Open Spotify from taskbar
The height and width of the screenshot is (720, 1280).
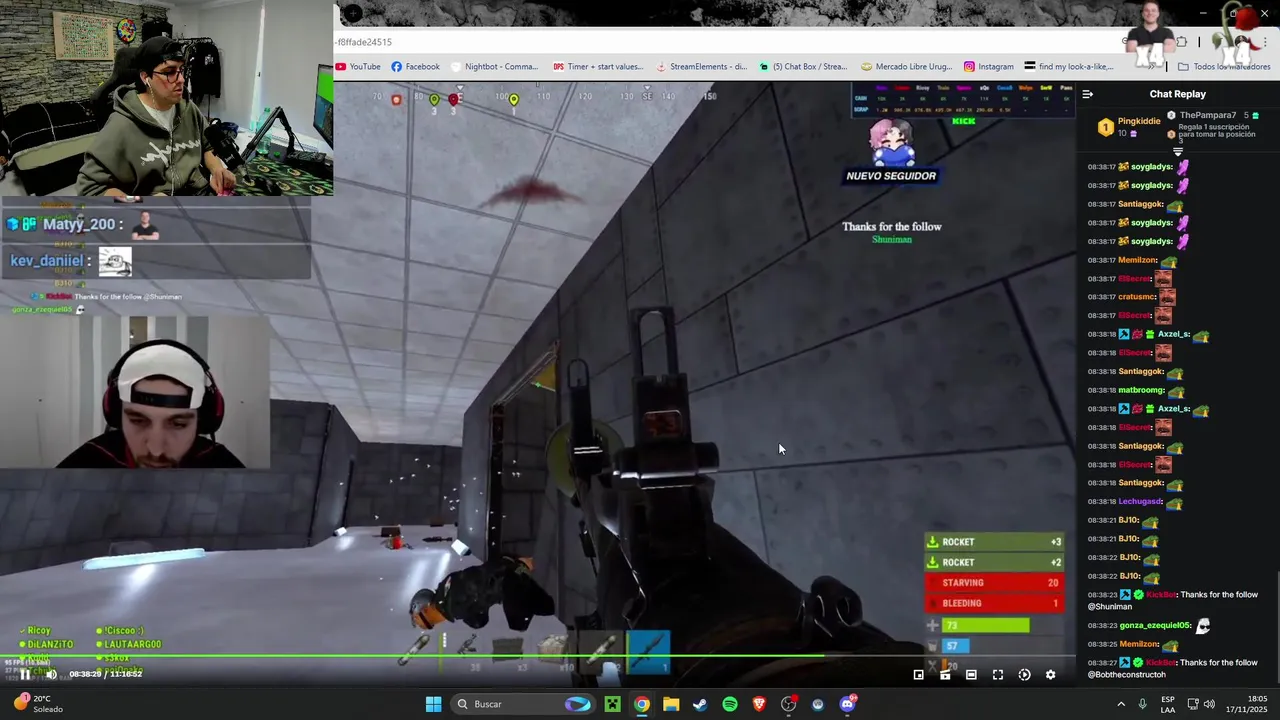[730, 704]
